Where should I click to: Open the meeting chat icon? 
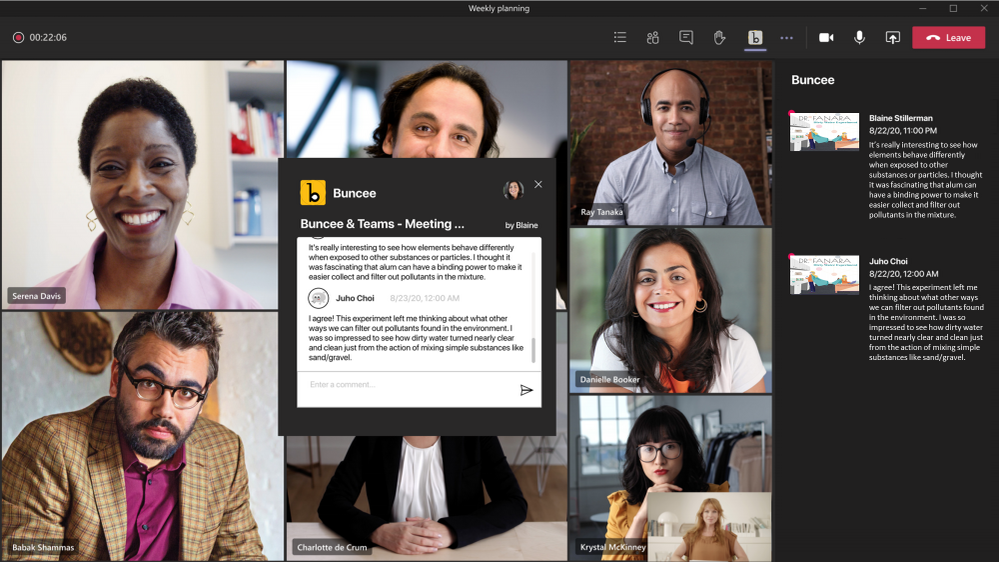[686, 38]
